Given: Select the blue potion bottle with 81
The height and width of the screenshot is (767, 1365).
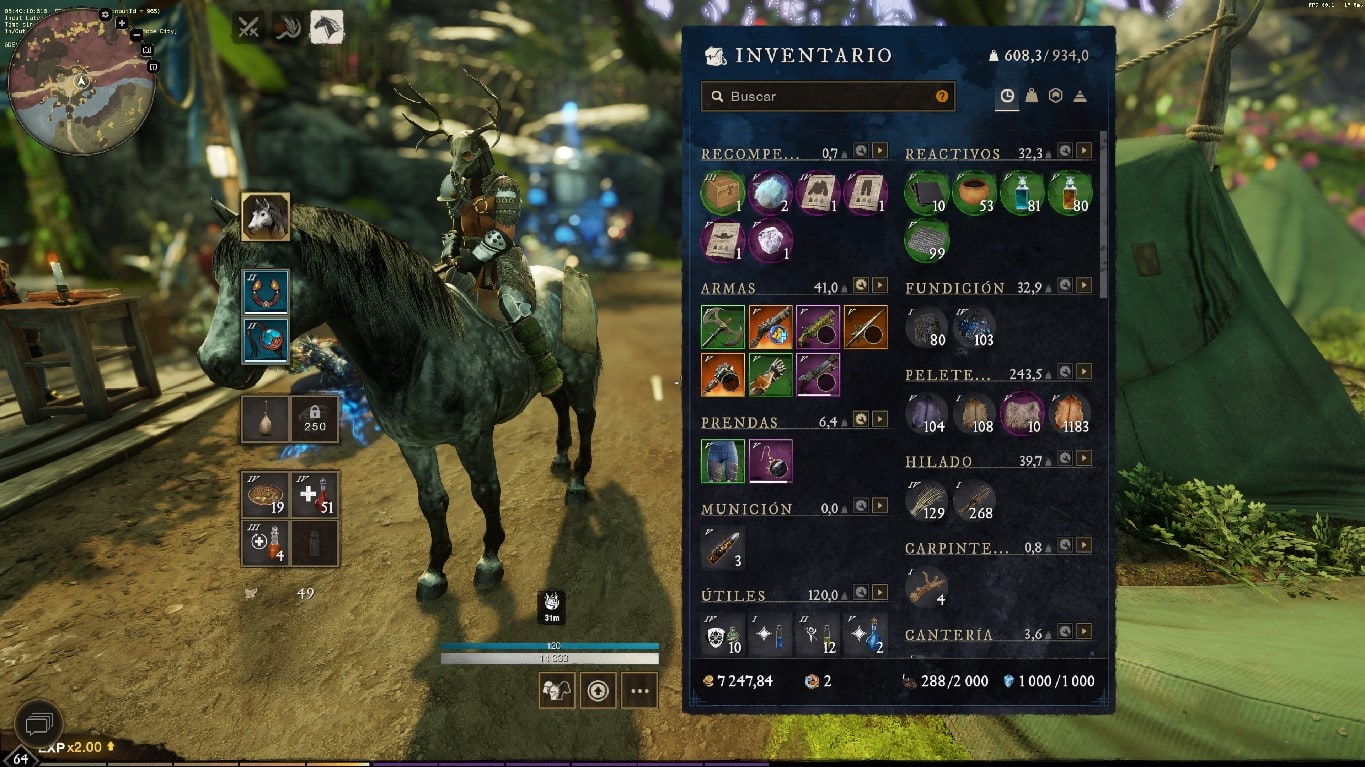Looking at the screenshot, I should click(1022, 193).
